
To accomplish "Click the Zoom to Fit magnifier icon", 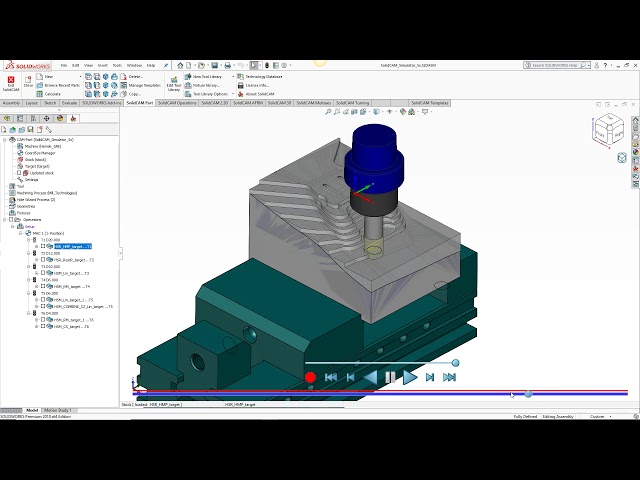I will click(328, 111).
